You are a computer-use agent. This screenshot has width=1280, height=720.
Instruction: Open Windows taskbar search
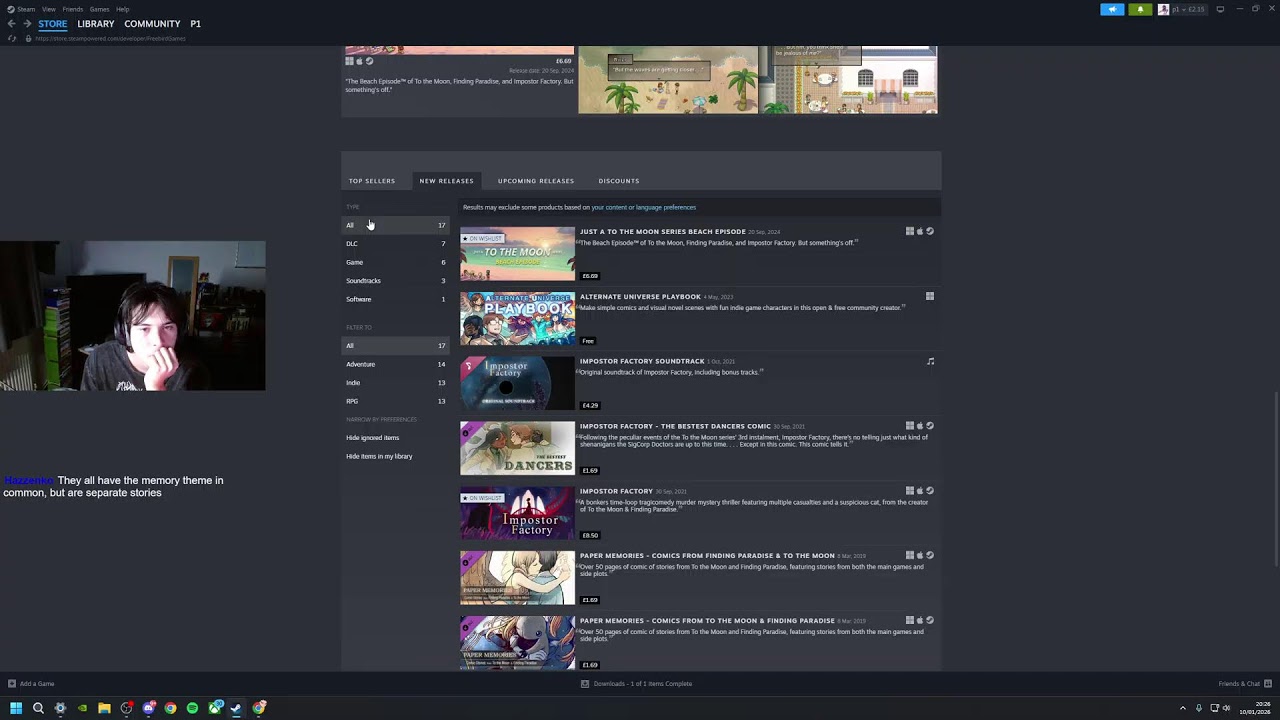[x=38, y=708]
